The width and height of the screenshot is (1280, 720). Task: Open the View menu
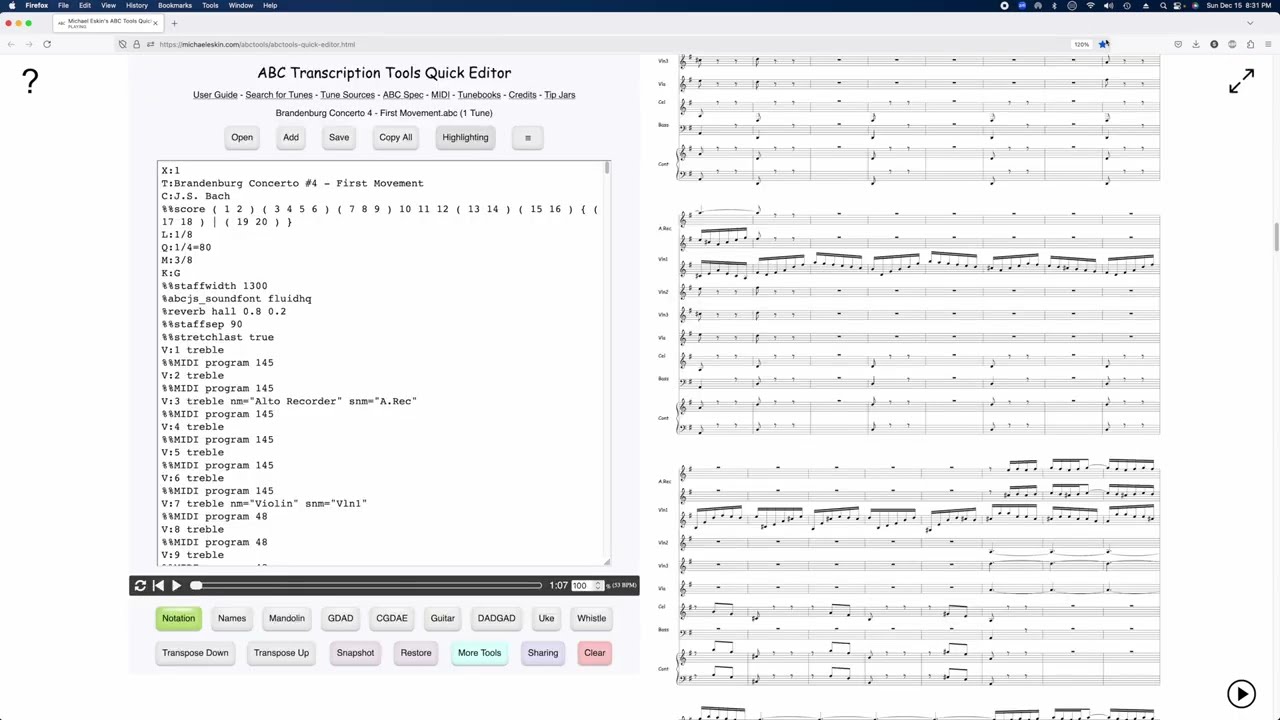click(108, 5)
